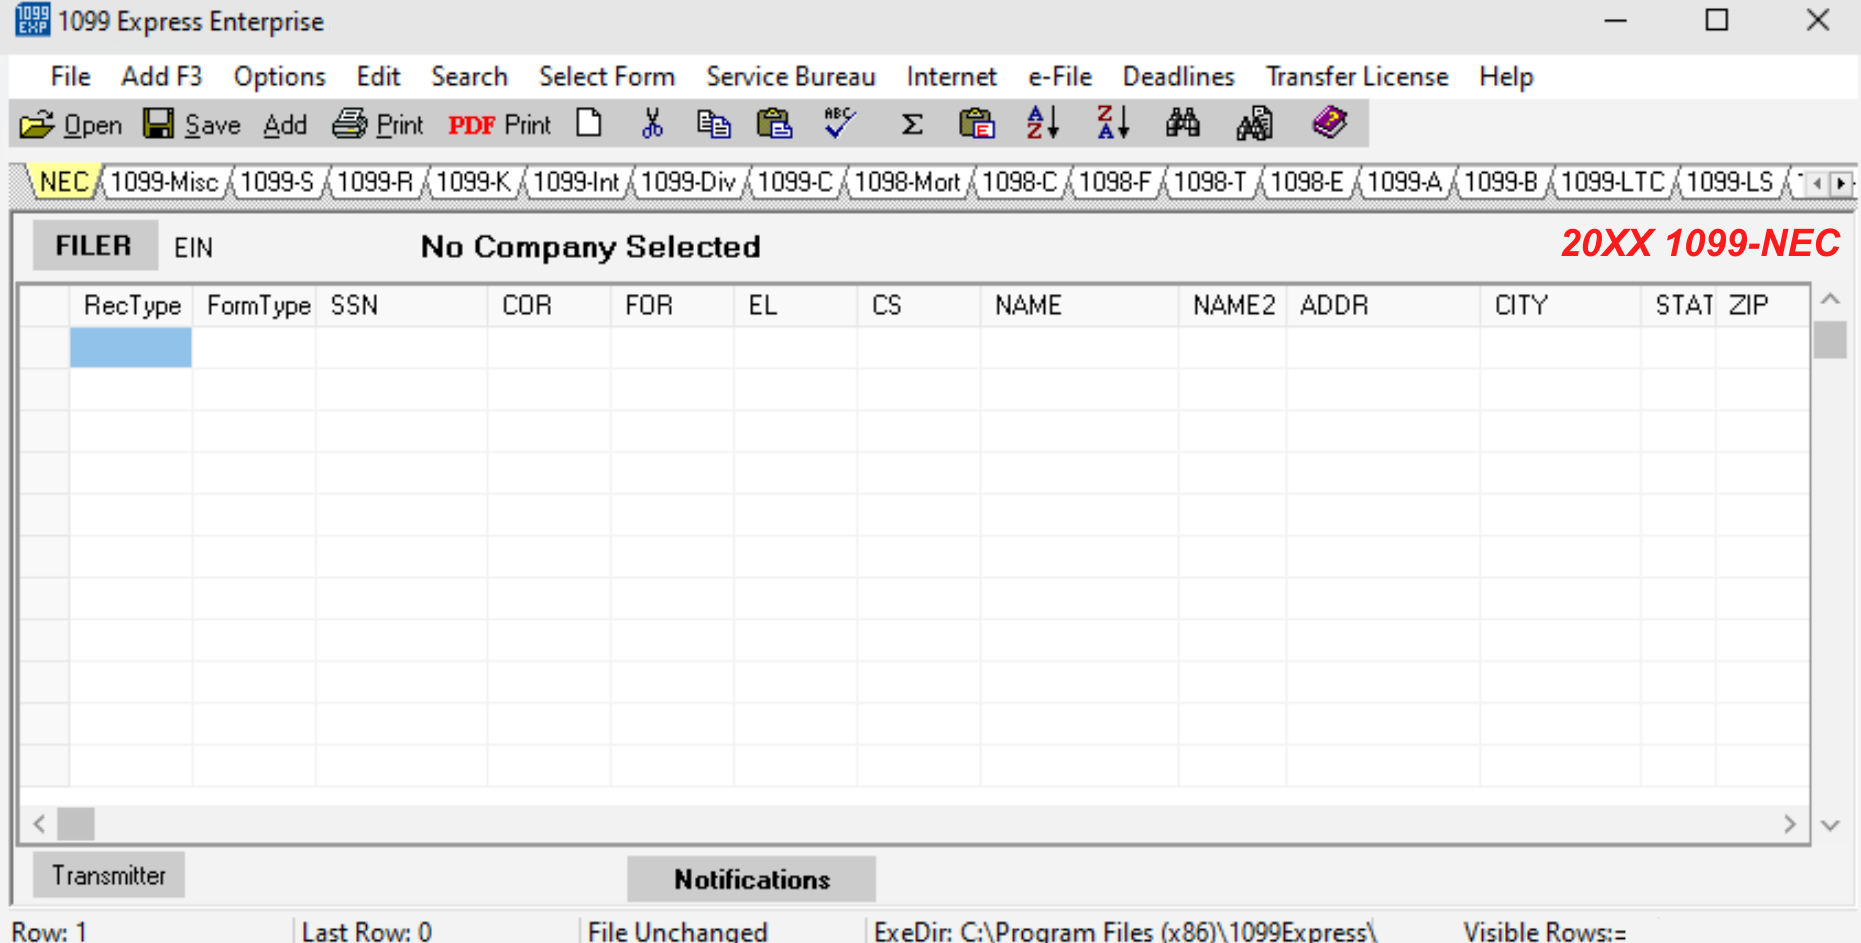Click the SSN column header
The image size is (1861, 943).
[402, 305]
